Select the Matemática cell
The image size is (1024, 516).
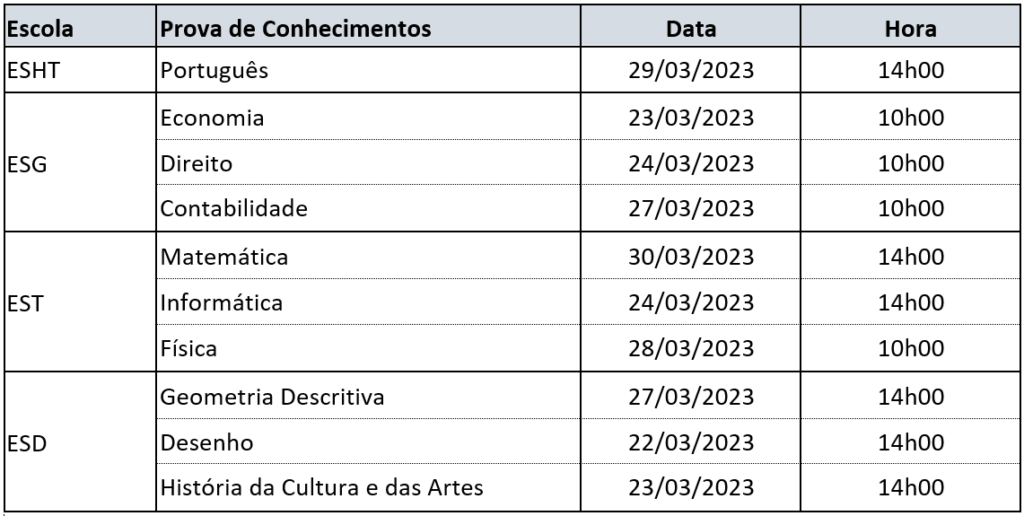pyautogui.click(x=368, y=256)
